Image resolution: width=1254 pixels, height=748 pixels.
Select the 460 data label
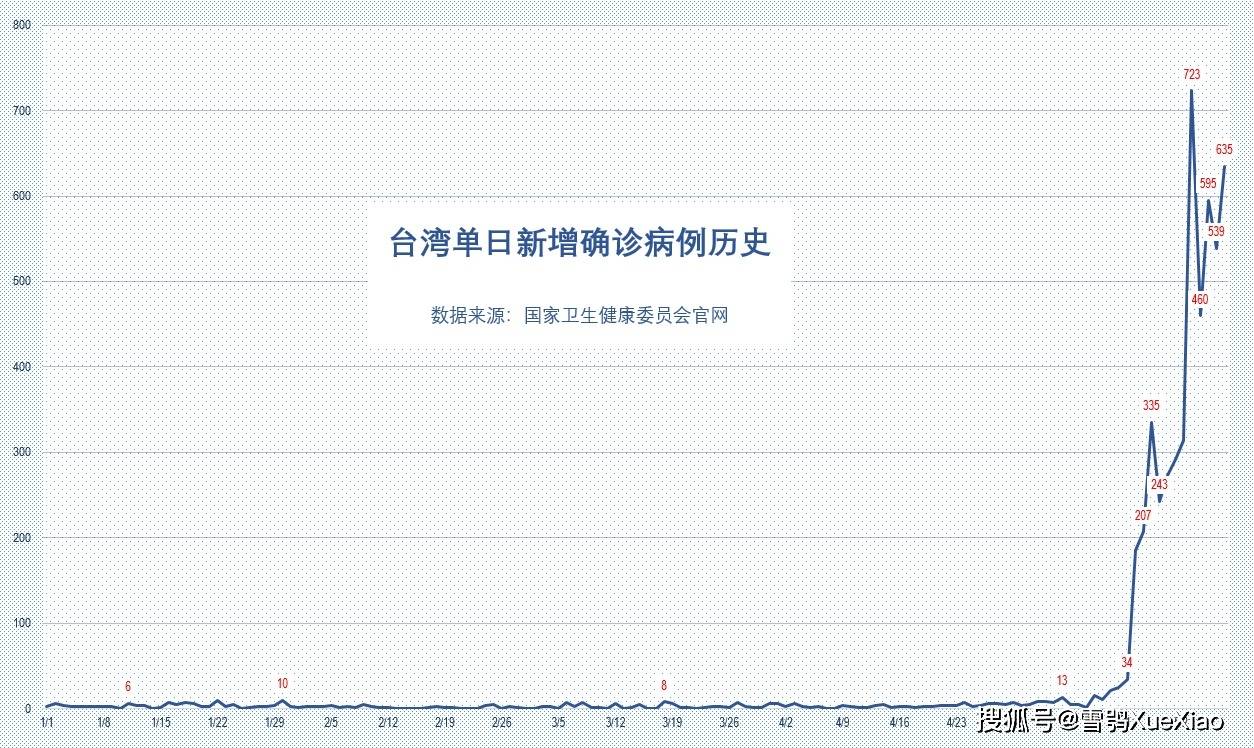pos(1200,300)
